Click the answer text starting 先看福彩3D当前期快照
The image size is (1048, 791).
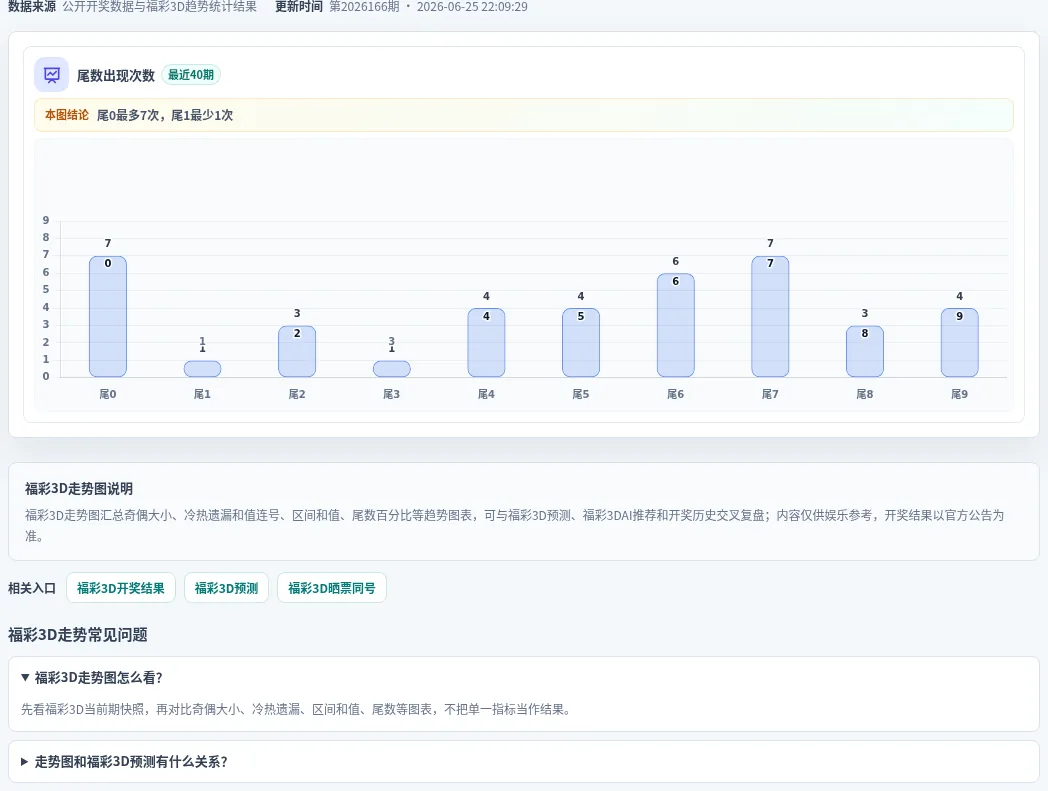click(x=298, y=709)
